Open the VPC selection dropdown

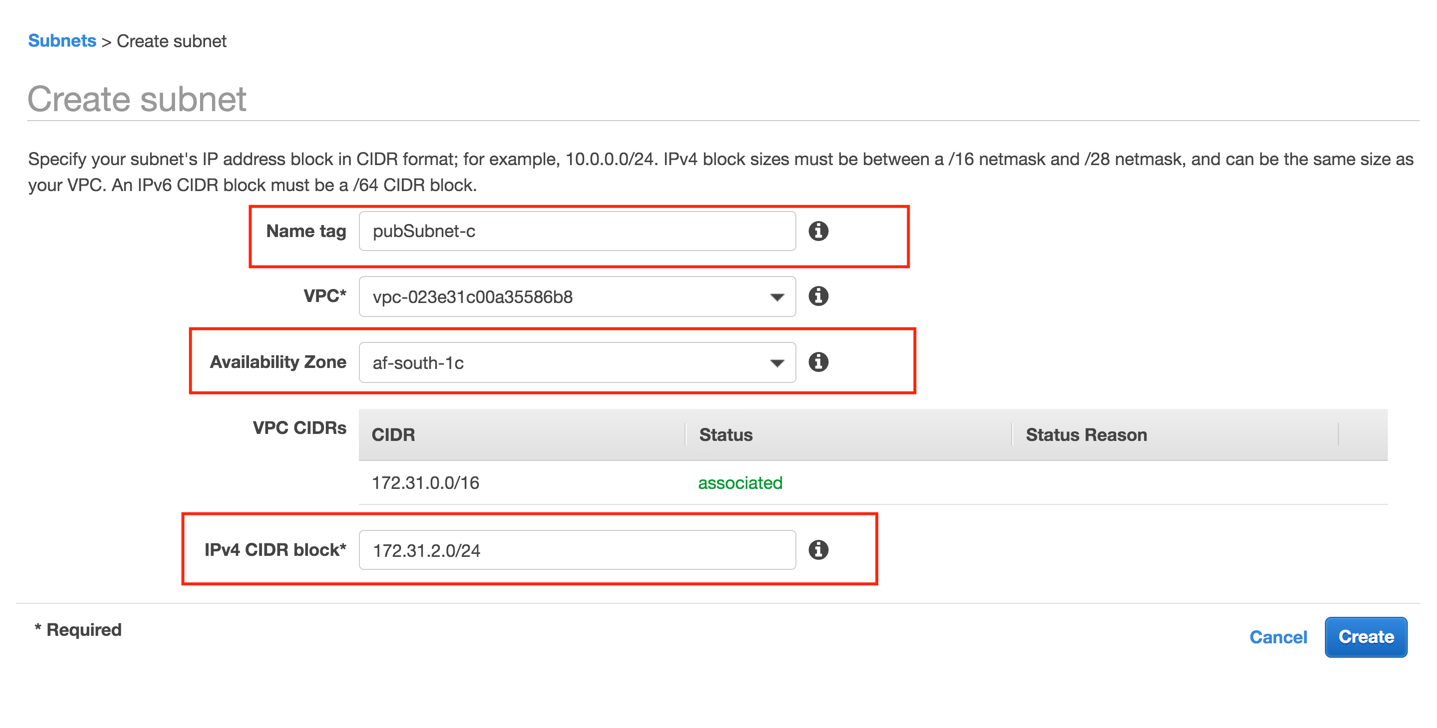click(x=577, y=297)
